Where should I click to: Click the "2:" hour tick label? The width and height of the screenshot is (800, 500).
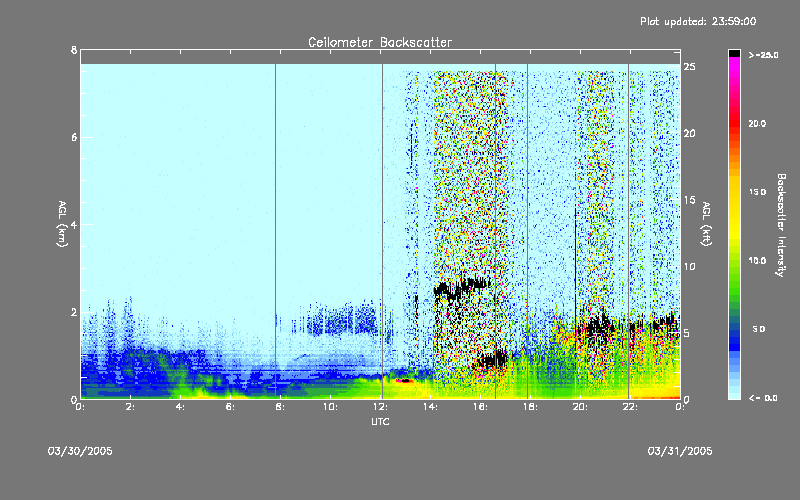(x=131, y=407)
